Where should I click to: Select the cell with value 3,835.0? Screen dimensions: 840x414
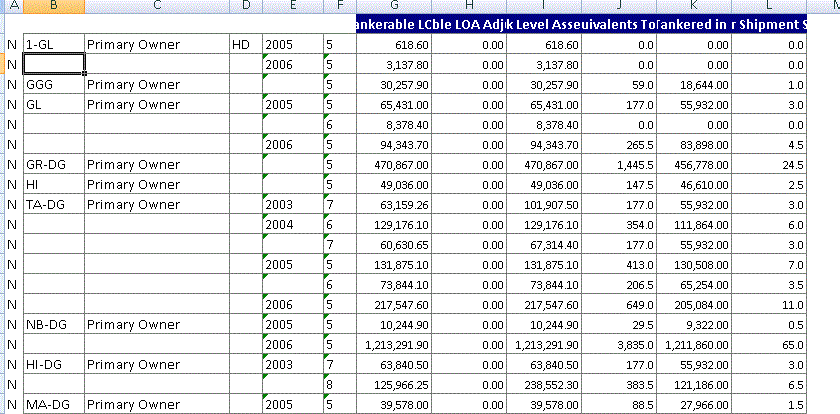619,344
